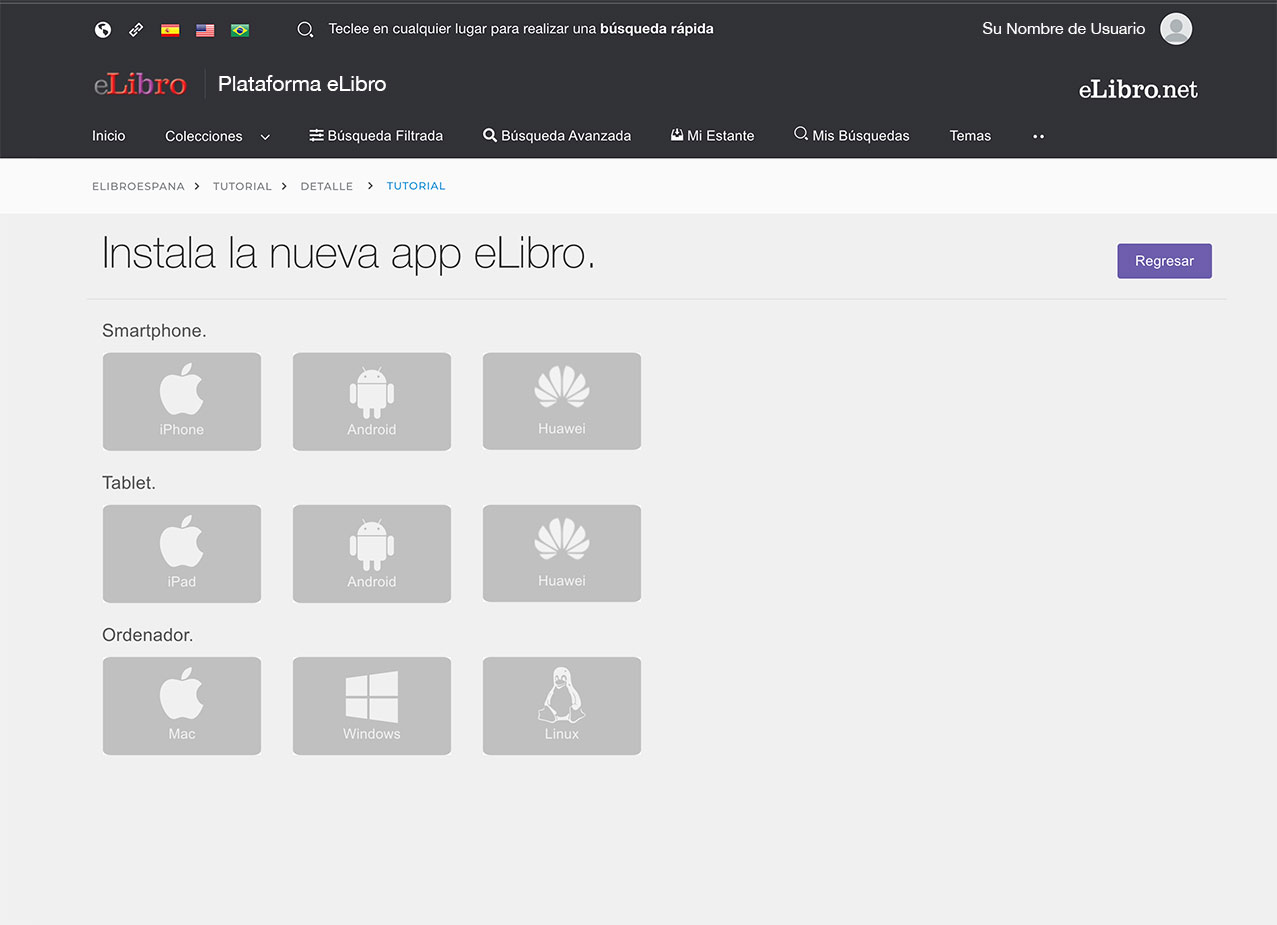This screenshot has height=925, width=1277.
Task: Switch language with the United States flag
Action: pyautogui.click(x=205, y=30)
